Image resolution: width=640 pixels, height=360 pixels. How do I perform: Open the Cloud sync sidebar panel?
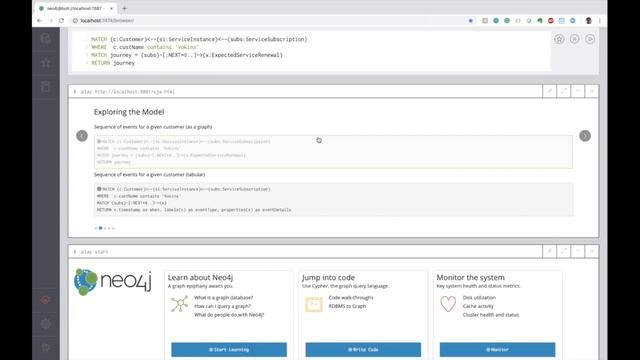pyautogui.click(x=46, y=300)
